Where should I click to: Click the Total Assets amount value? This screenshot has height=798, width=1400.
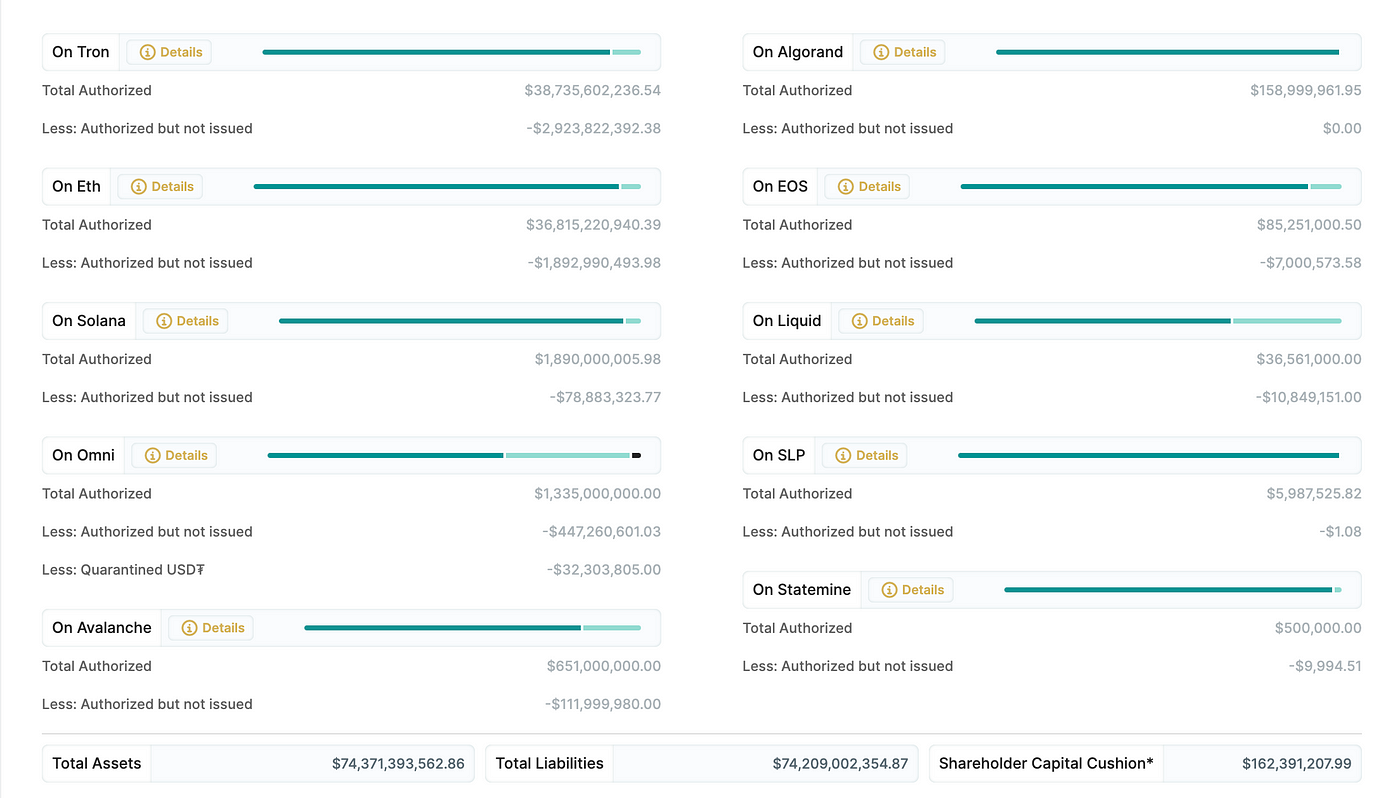398,764
